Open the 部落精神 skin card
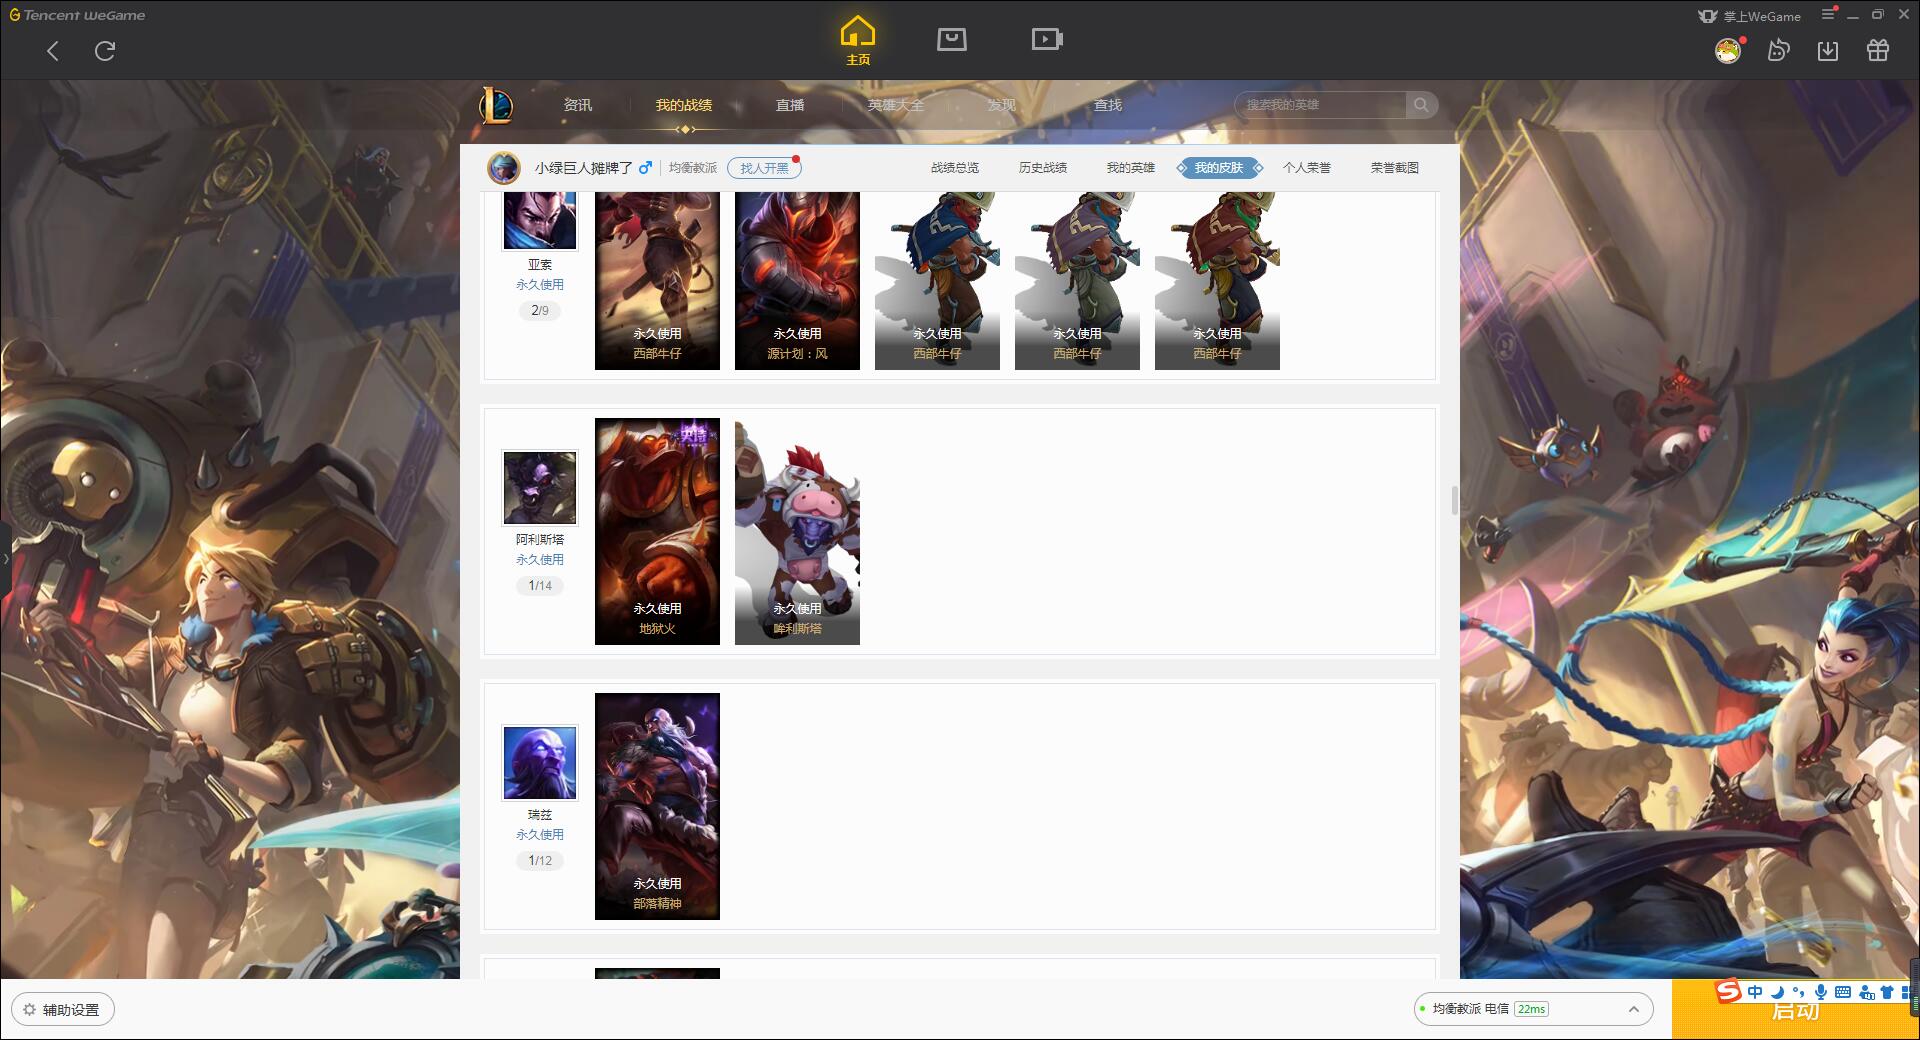This screenshot has width=1920, height=1040. pos(657,806)
